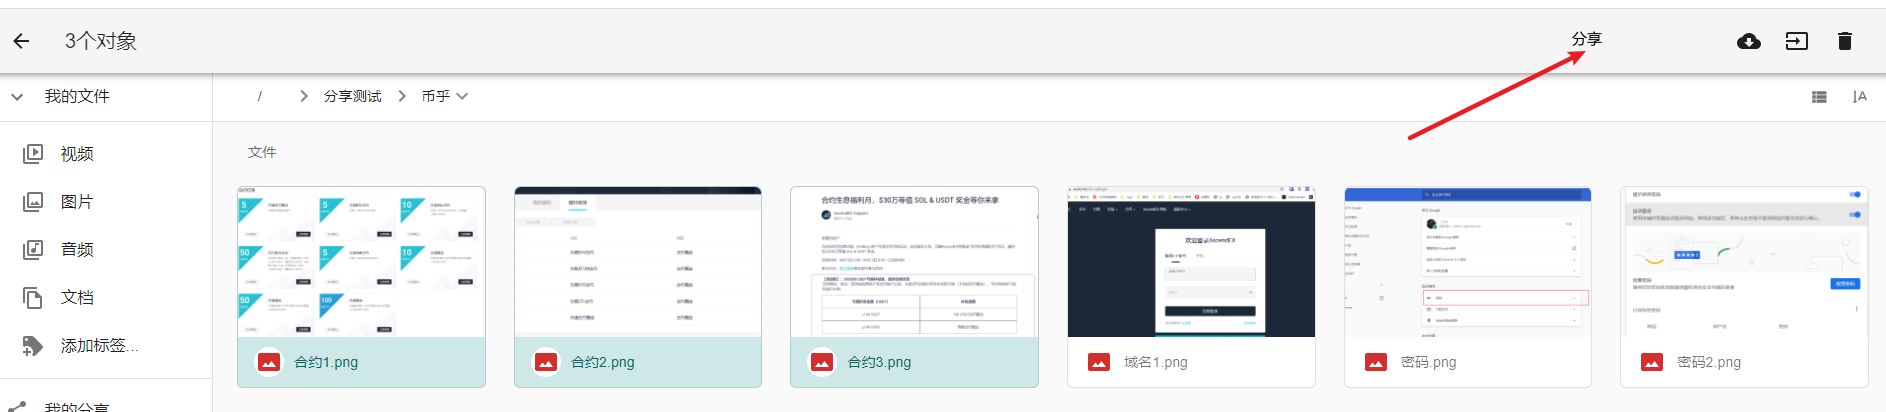Click 密码.png file name

pos(1429,362)
